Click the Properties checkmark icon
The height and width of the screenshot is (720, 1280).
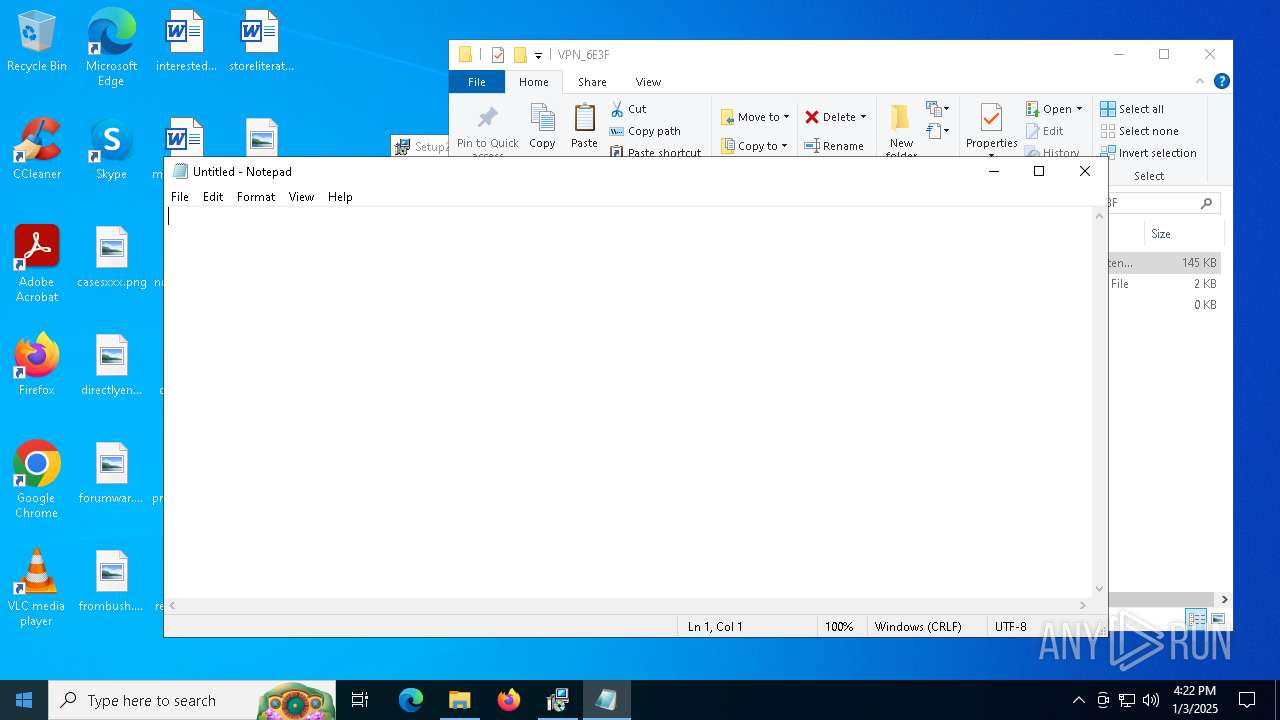pyautogui.click(x=991, y=118)
